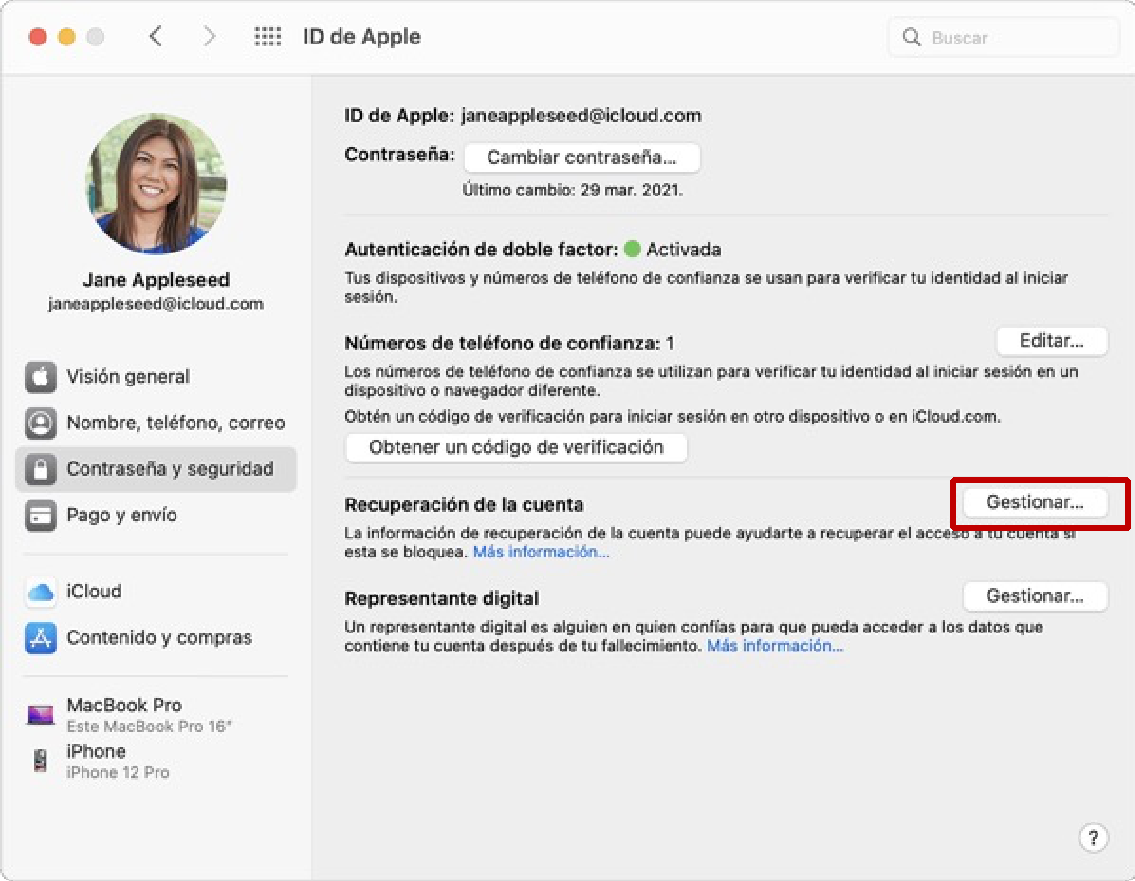Viewport: 1135px width, 881px height.
Task: Click Editar button for trusted phone numbers
Action: point(1052,341)
